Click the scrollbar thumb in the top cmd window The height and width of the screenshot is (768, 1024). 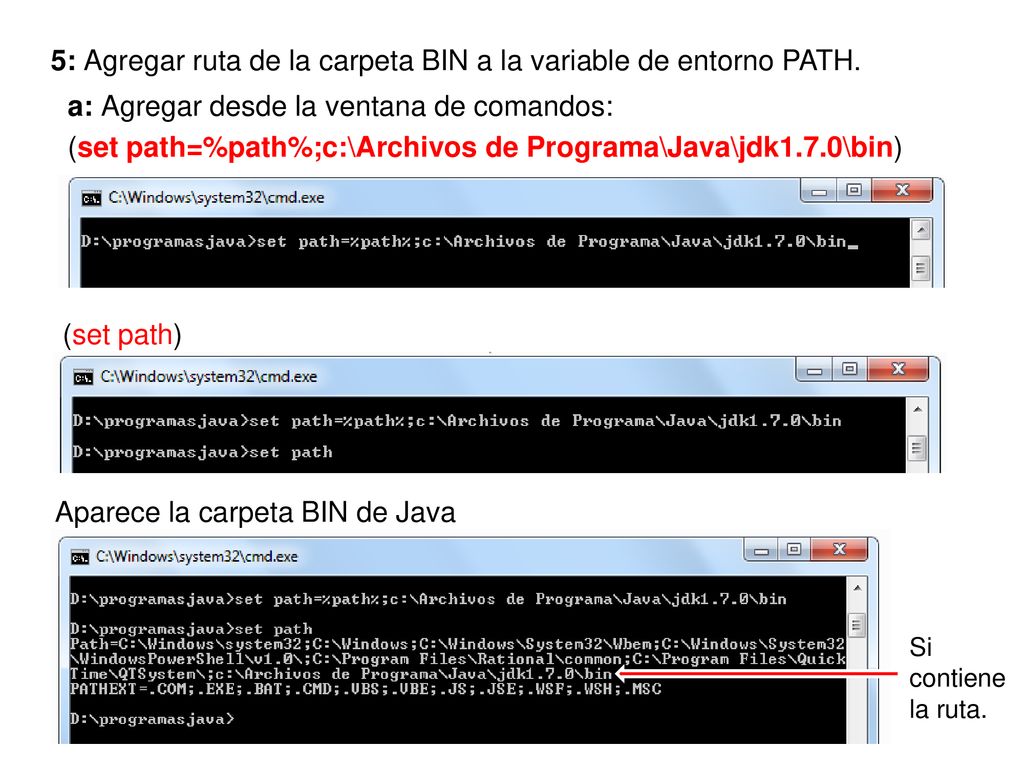(921, 268)
